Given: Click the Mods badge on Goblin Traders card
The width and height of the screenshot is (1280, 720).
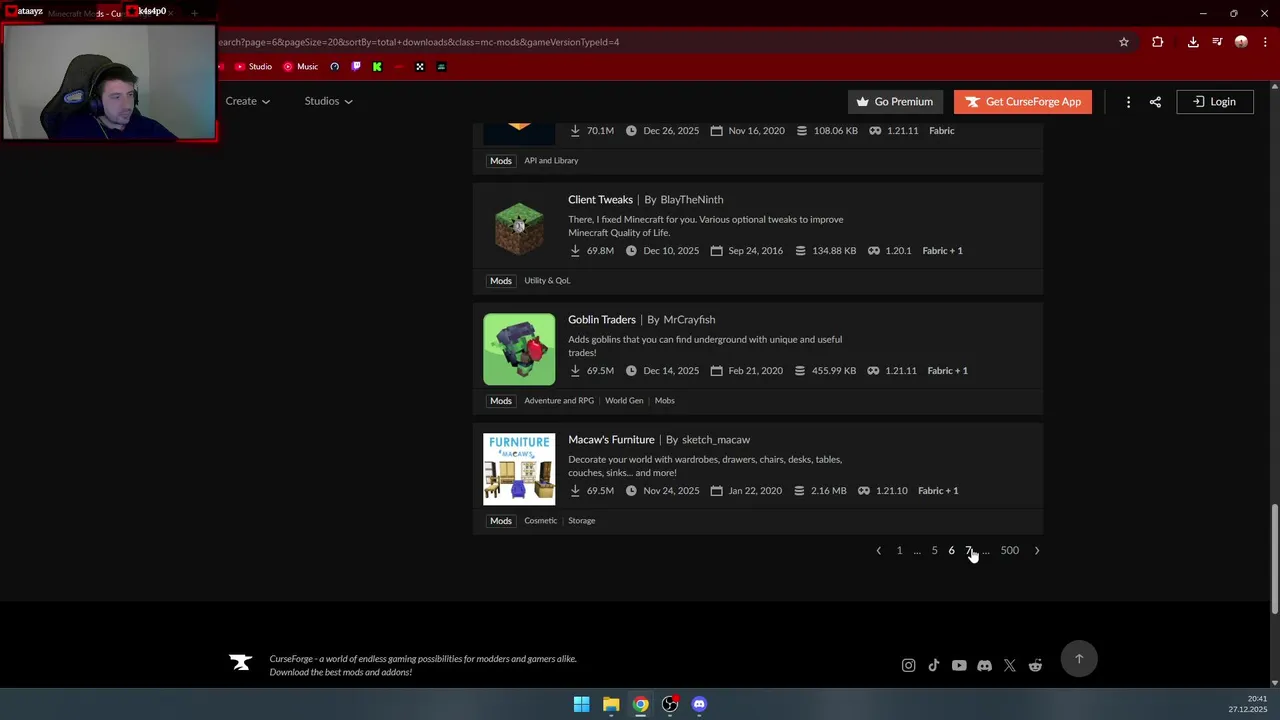Looking at the screenshot, I should click(x=501, y=401).
